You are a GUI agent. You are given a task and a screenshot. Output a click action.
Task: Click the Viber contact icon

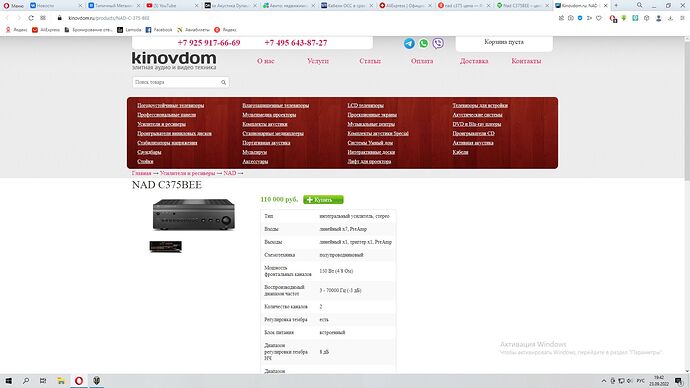pyautogui.click(x=438, y=43)
